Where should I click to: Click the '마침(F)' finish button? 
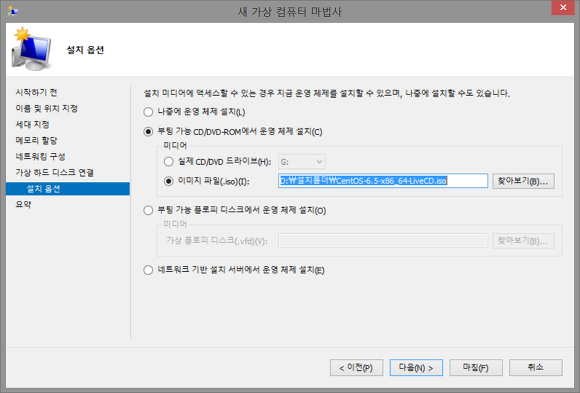(476, 367)
